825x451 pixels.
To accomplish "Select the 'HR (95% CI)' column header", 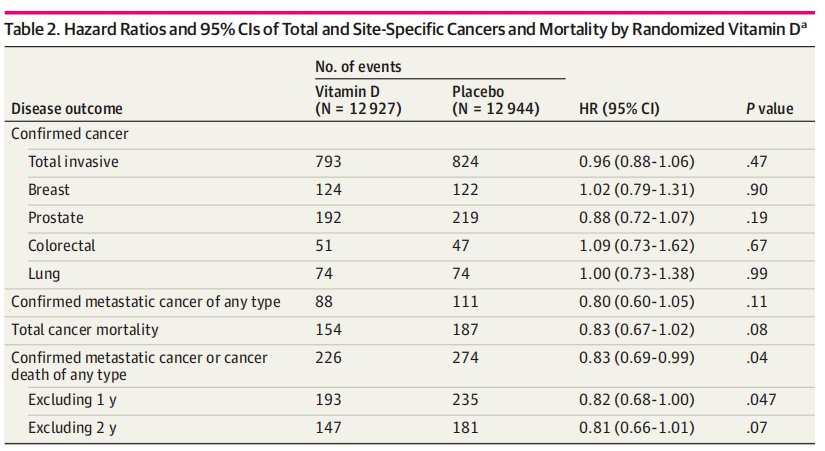I will click(x=619, y=108).
